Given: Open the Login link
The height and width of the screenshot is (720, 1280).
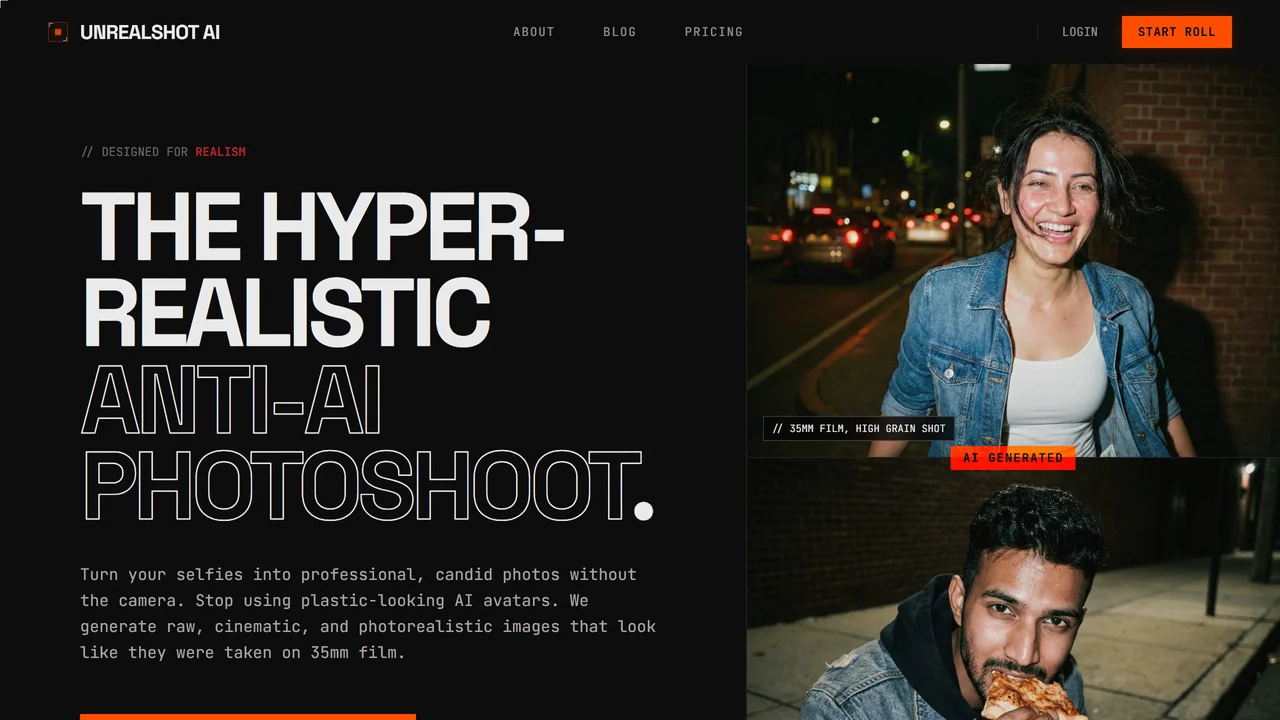Looking at the screenshot, I should tap(1080, 32).
